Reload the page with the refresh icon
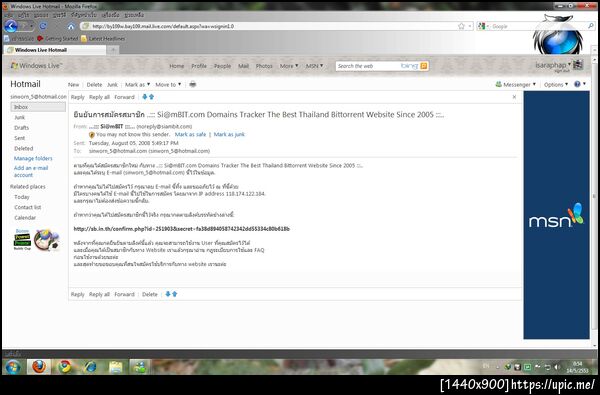 pos(43,26)
